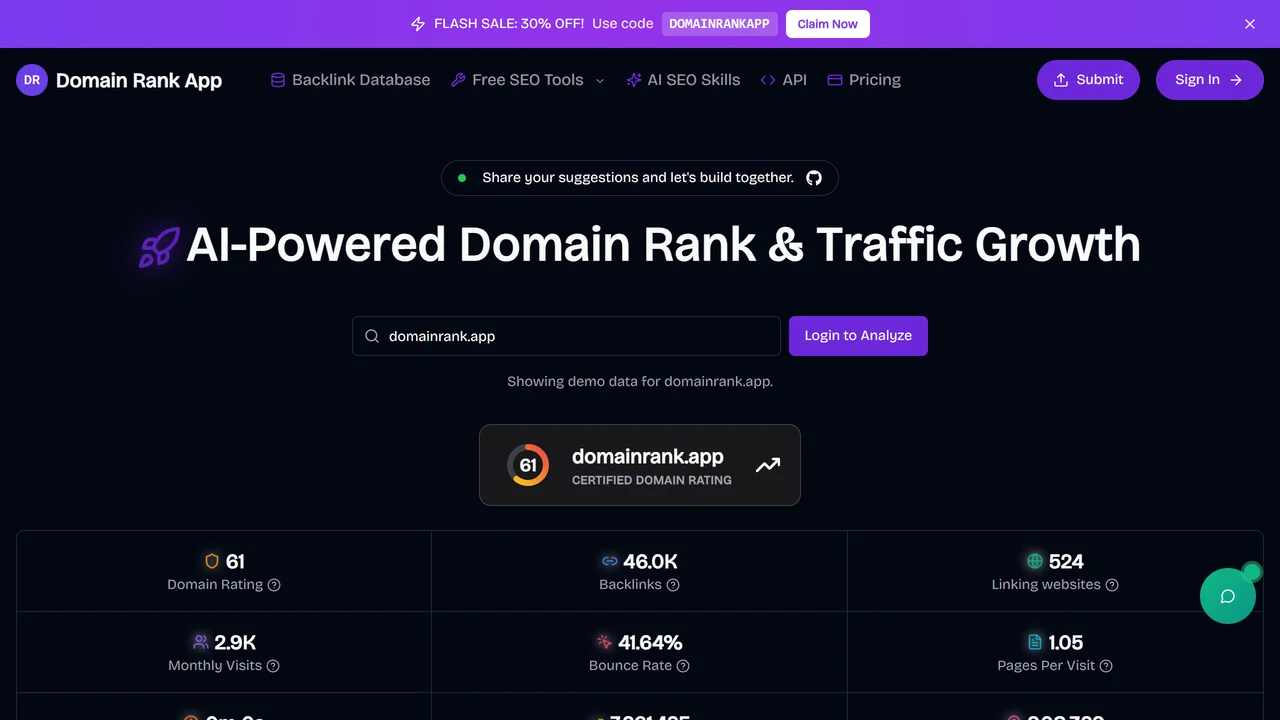Click the code brackets API icon

pyautogui.click(x=768, y=80)
